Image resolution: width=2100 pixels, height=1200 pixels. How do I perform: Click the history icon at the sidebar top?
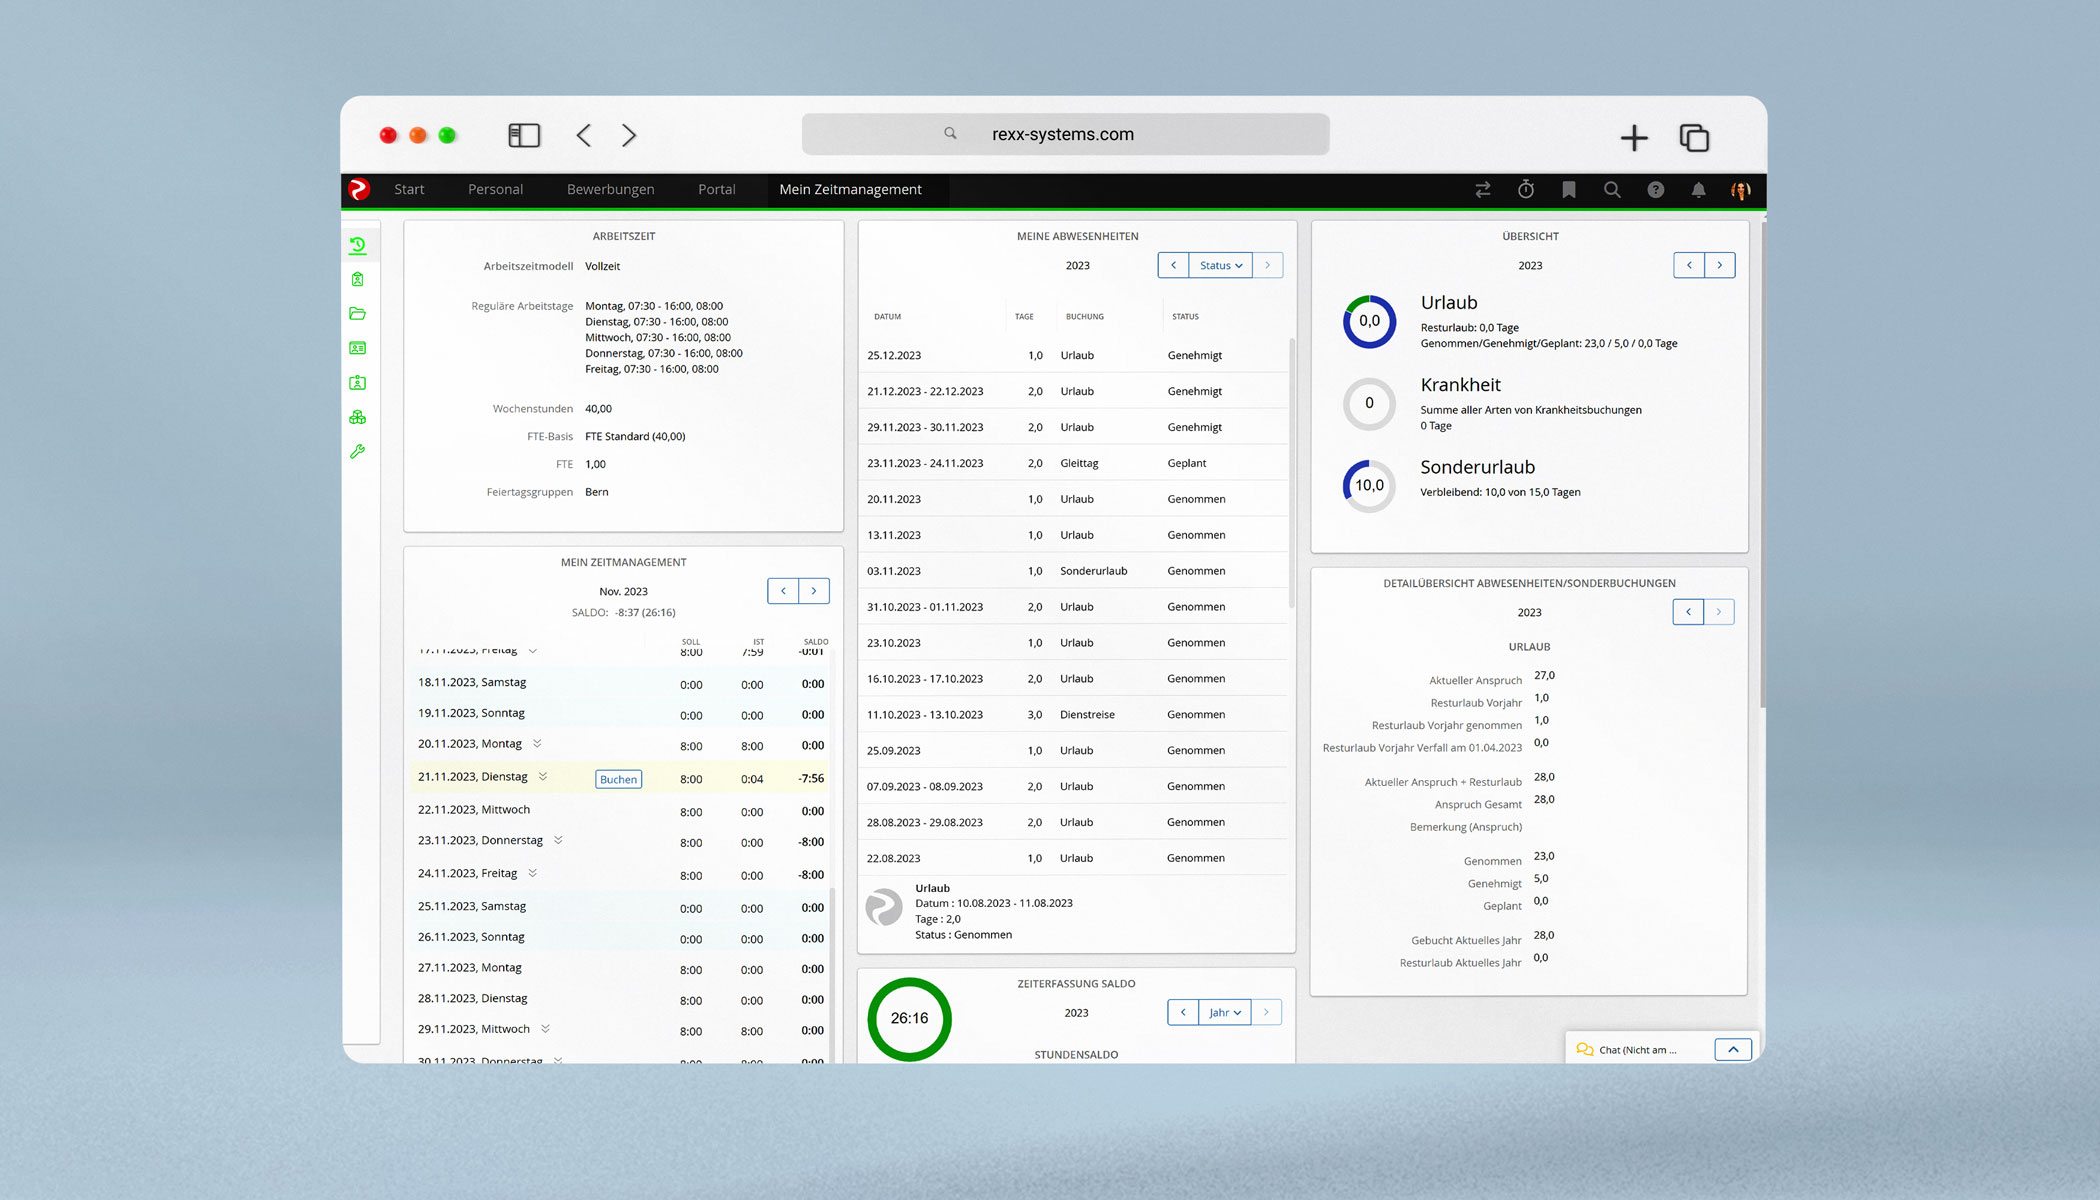tap(358, 244)
